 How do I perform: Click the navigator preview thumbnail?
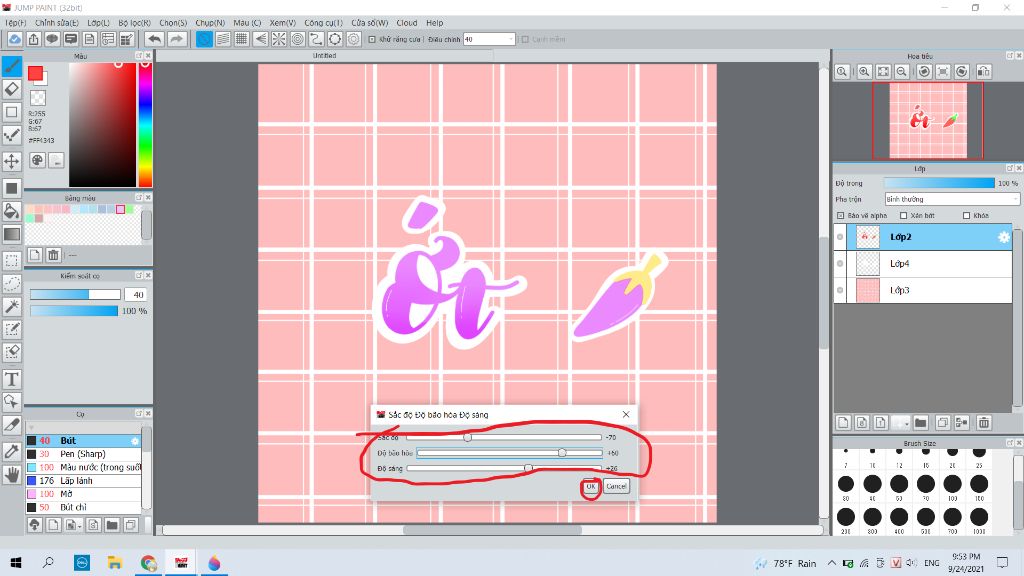pyautogui.click(x=928, y=120)
